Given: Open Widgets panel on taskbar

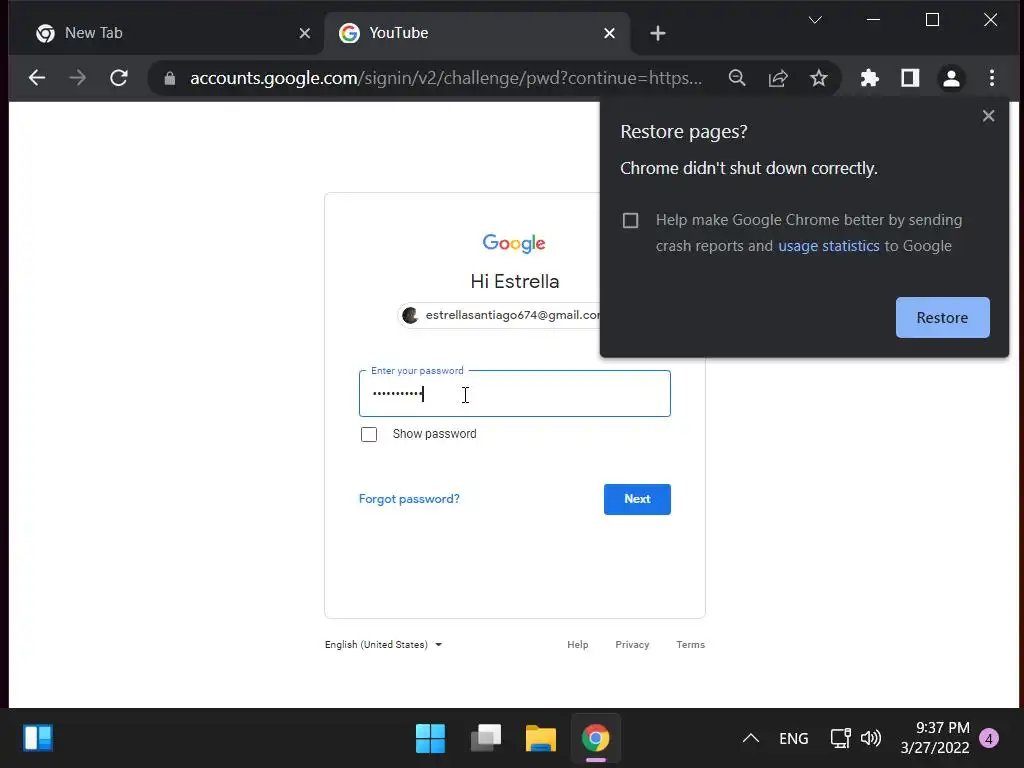Looking at the screenshot, I should (38, 739).
